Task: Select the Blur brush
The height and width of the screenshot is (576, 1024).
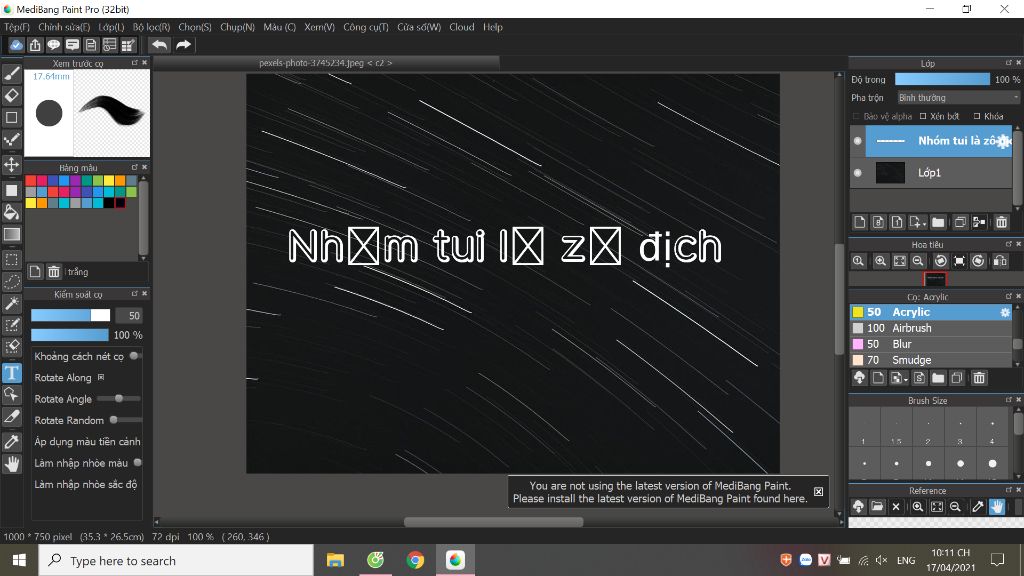Action: [931, 344]
